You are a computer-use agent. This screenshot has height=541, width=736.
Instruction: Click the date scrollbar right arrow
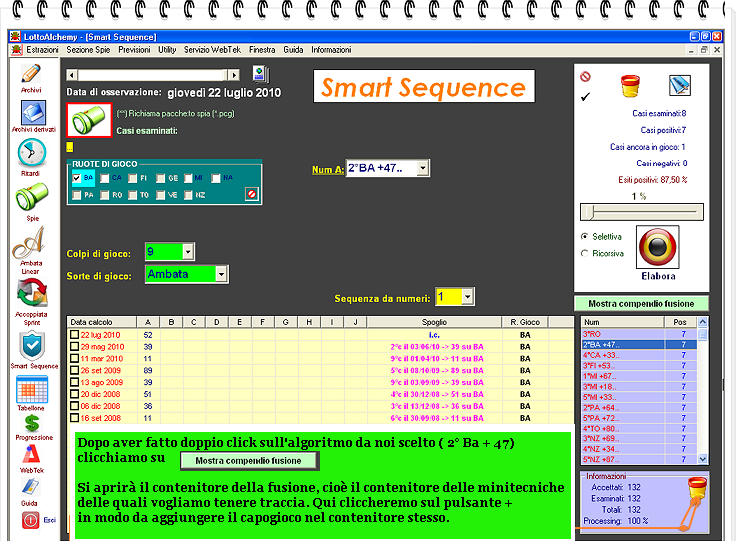pos(234,75)
